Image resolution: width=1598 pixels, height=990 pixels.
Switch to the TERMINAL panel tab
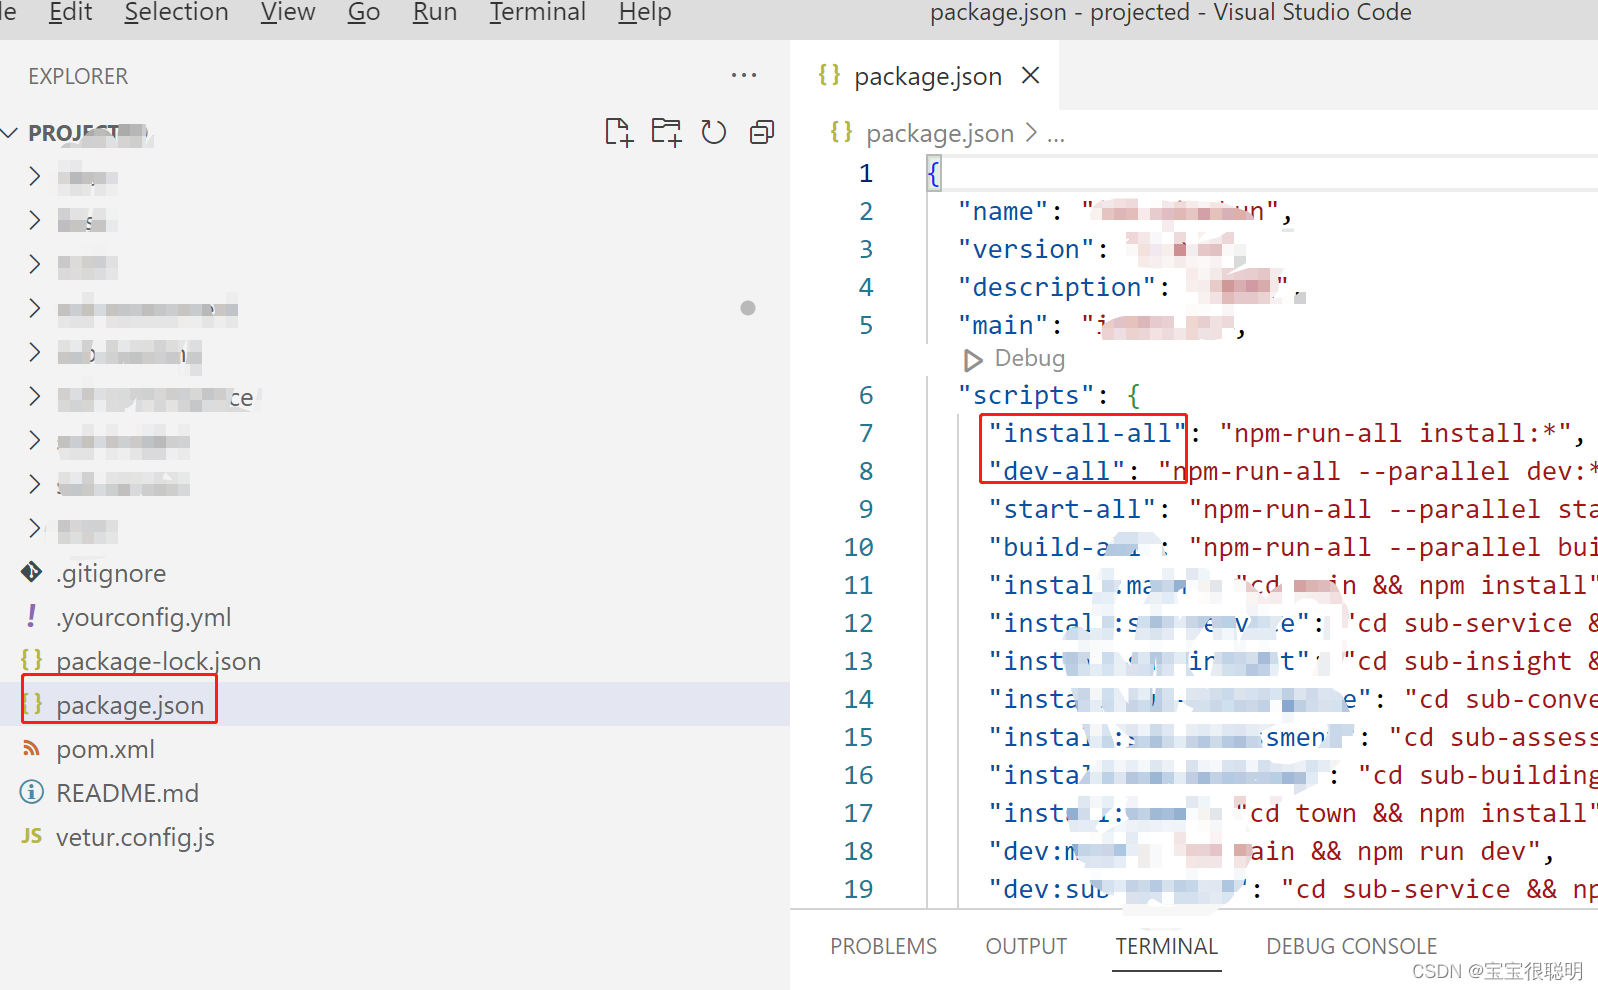pos(1167,946)
